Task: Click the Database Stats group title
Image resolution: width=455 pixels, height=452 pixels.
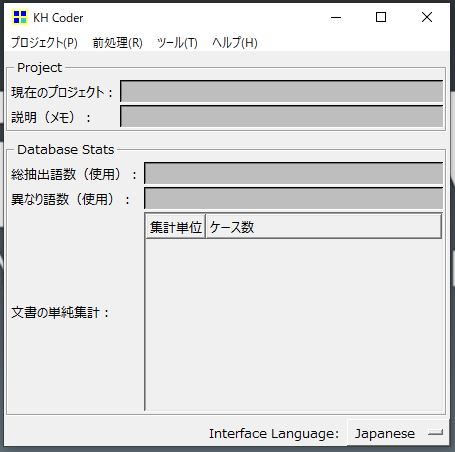Action: (66, 149)
